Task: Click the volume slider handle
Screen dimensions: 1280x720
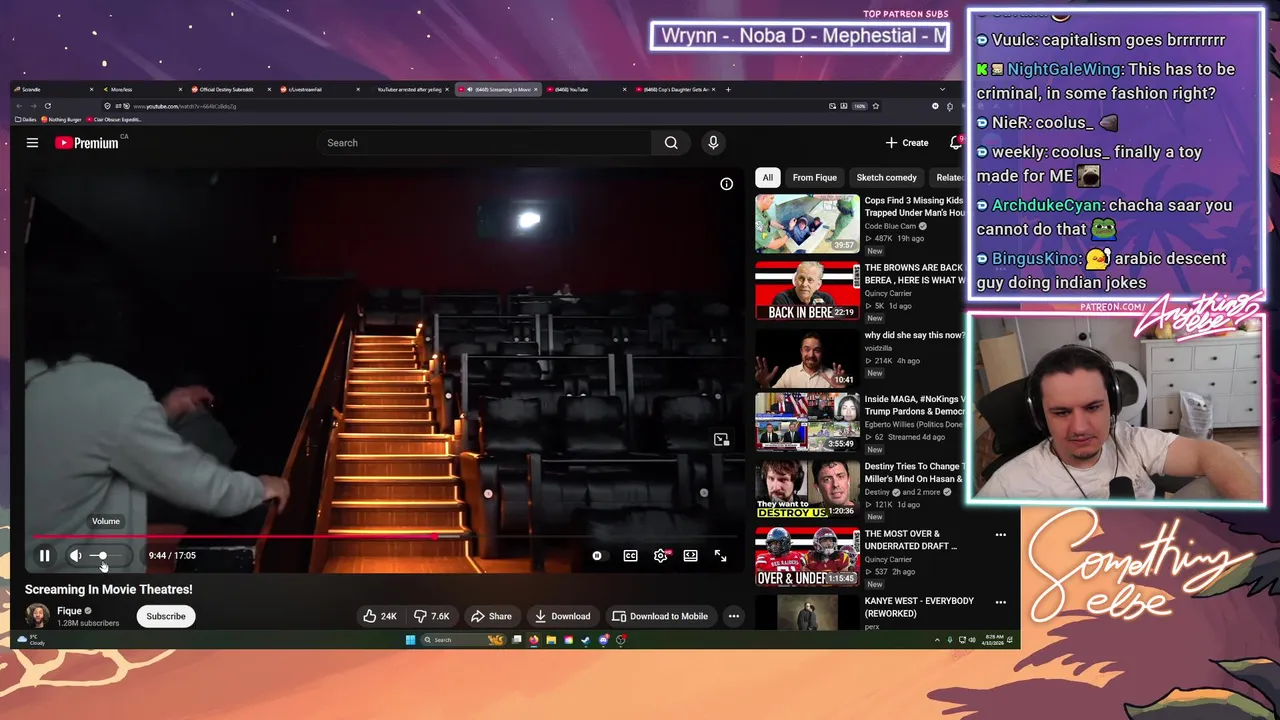Action: [102, 555]
